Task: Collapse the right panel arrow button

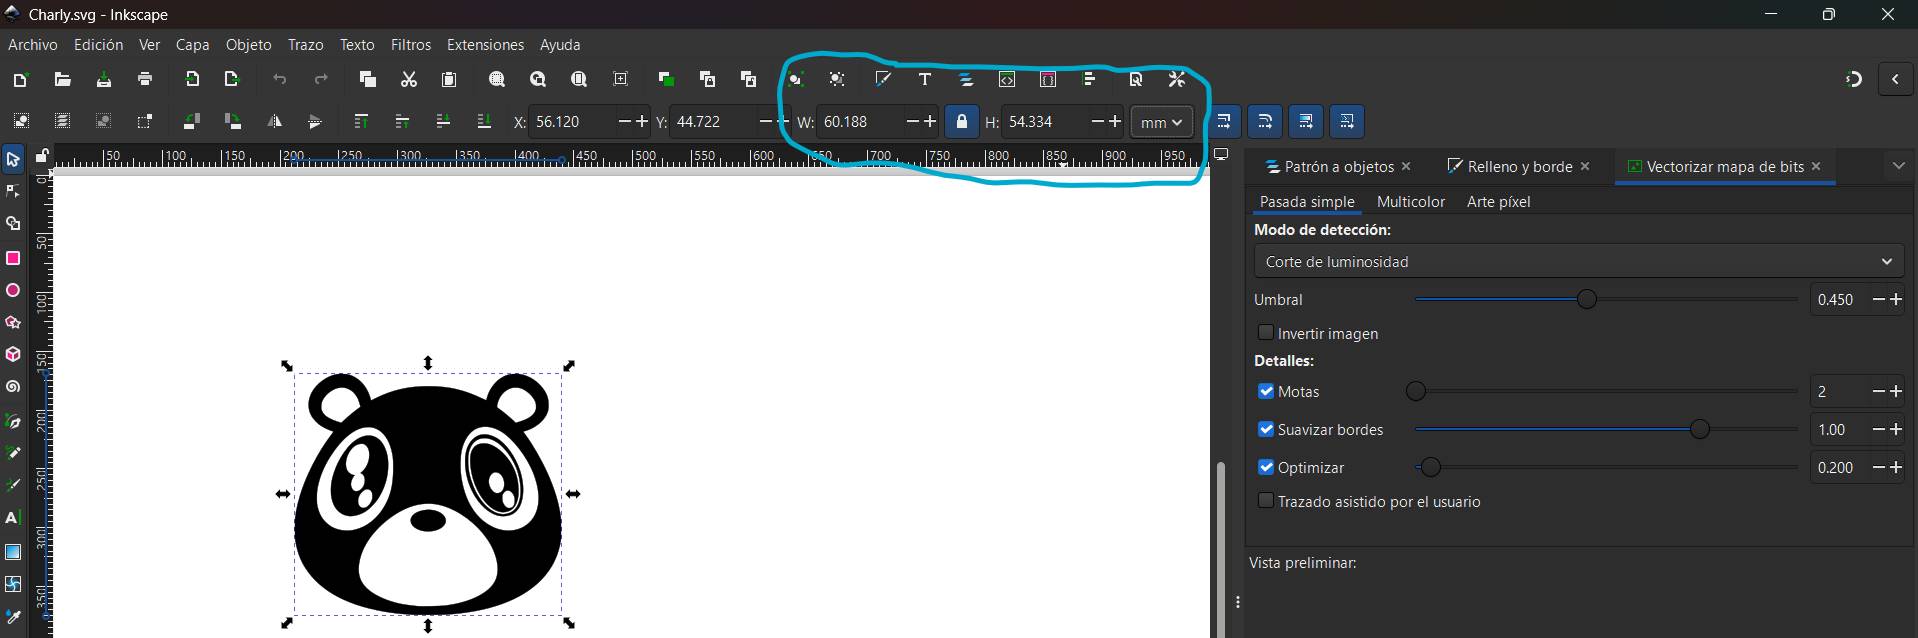Action: coord(1895,79)
